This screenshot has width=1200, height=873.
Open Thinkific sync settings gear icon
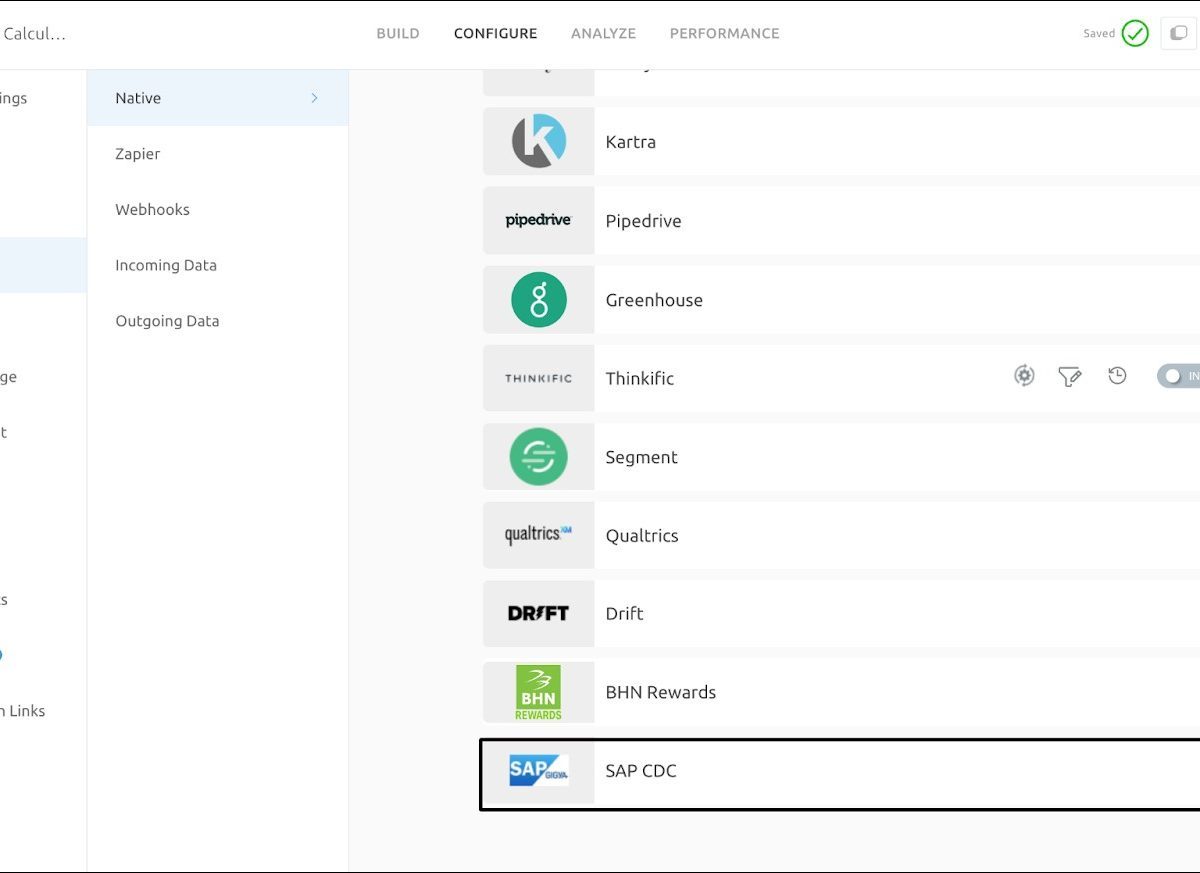click(1024, 376)
